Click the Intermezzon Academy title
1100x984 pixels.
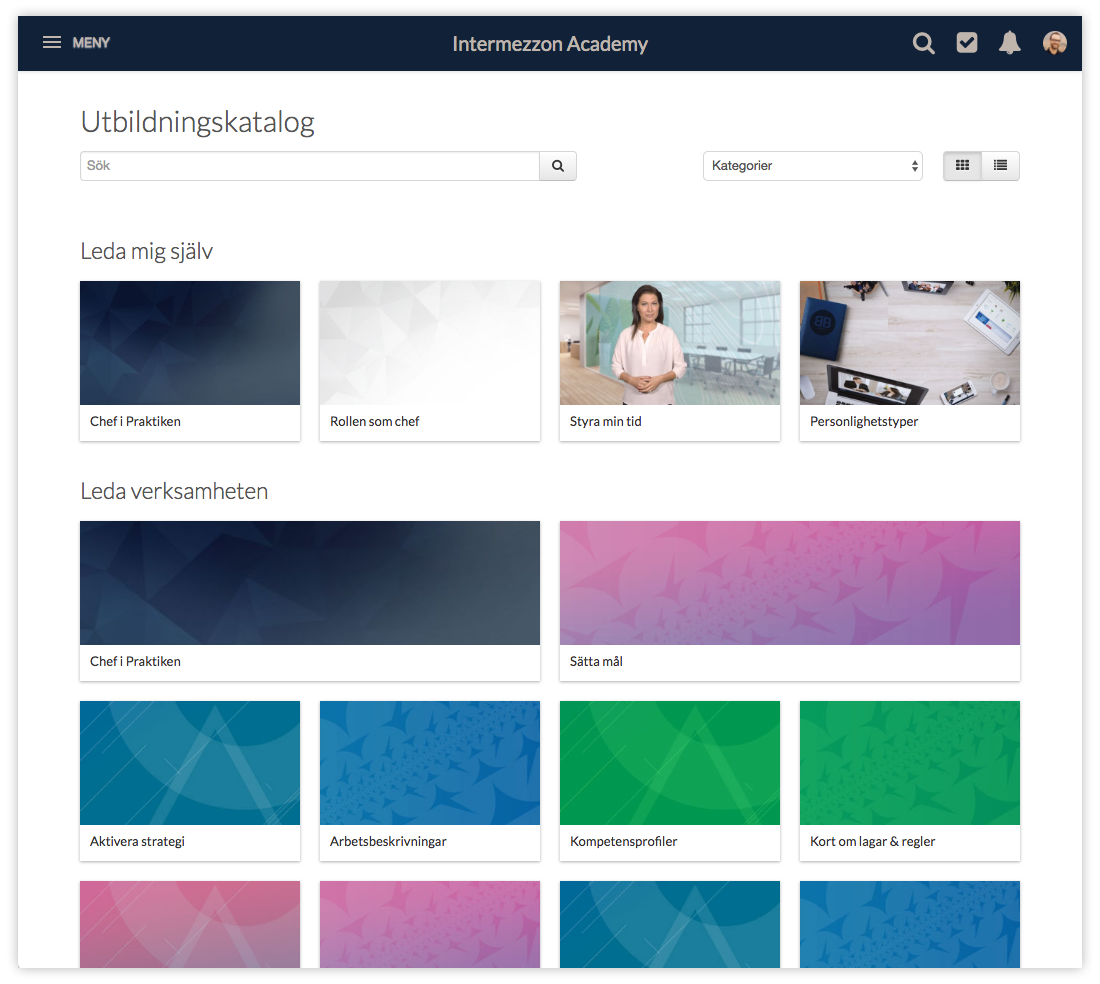(550, 44)
